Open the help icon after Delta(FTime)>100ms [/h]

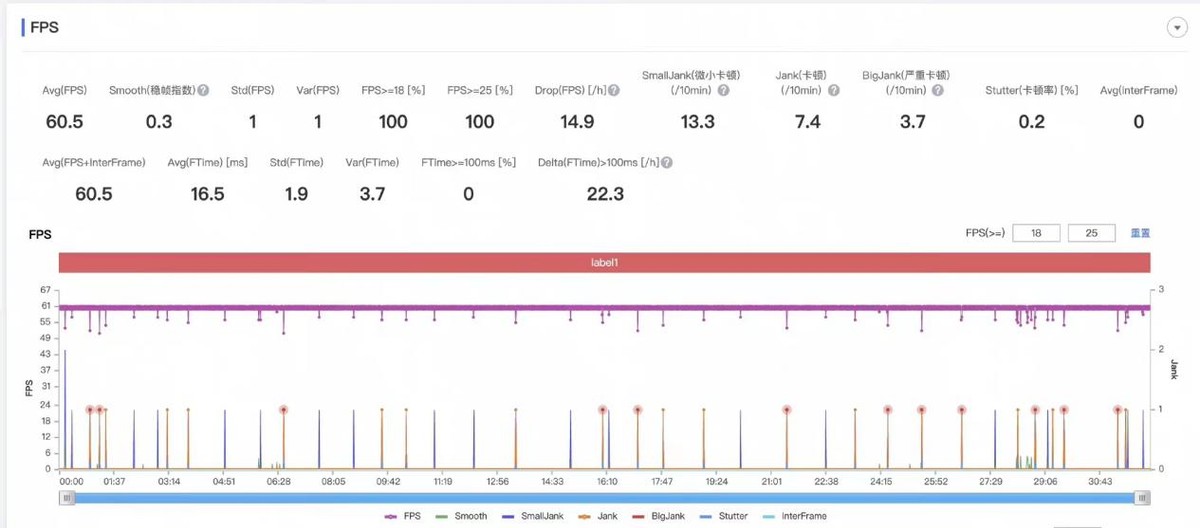pyautogui.click(x=666, y=162)
